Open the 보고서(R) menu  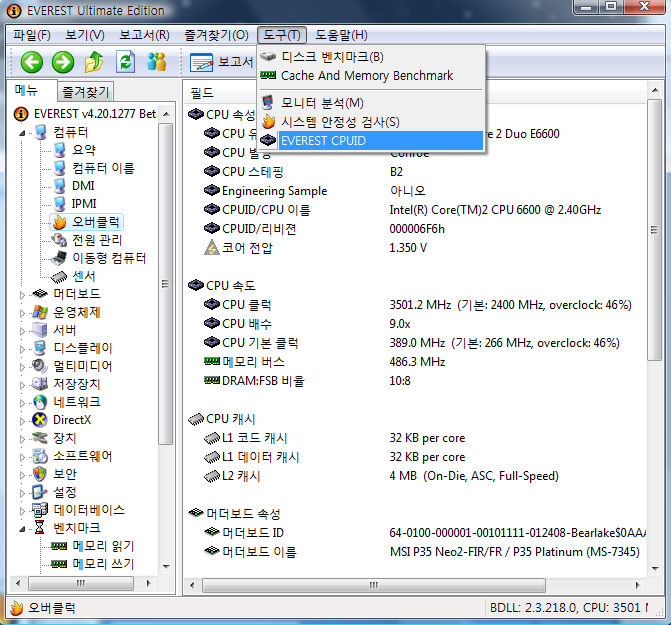(x=144, y=35)
